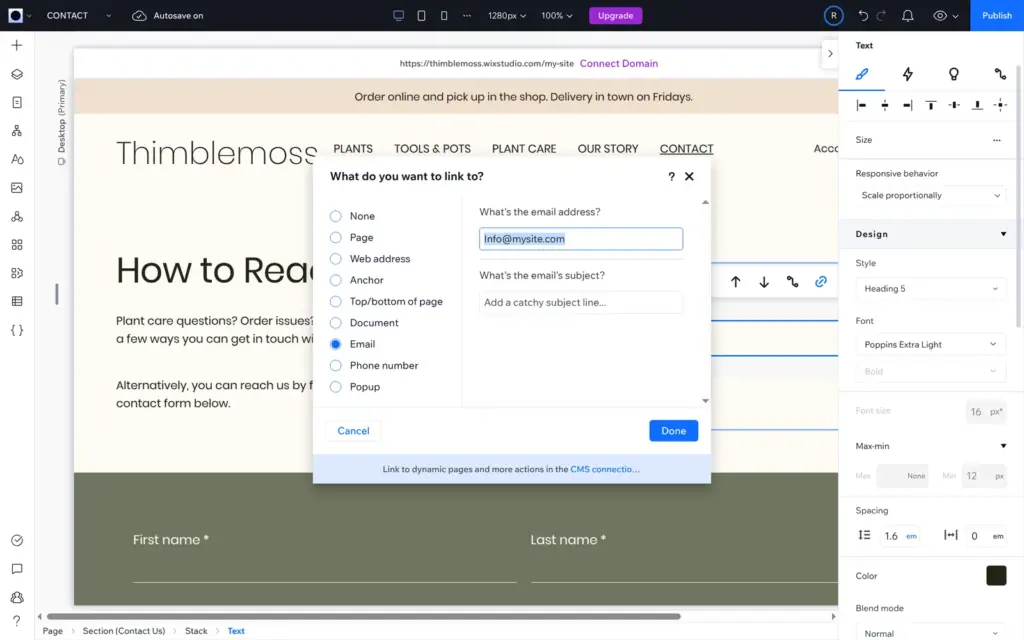Viewport: 1024px width, 640px height.
Task: Open the Interactions lightning tab
Action: coord(908,74)
